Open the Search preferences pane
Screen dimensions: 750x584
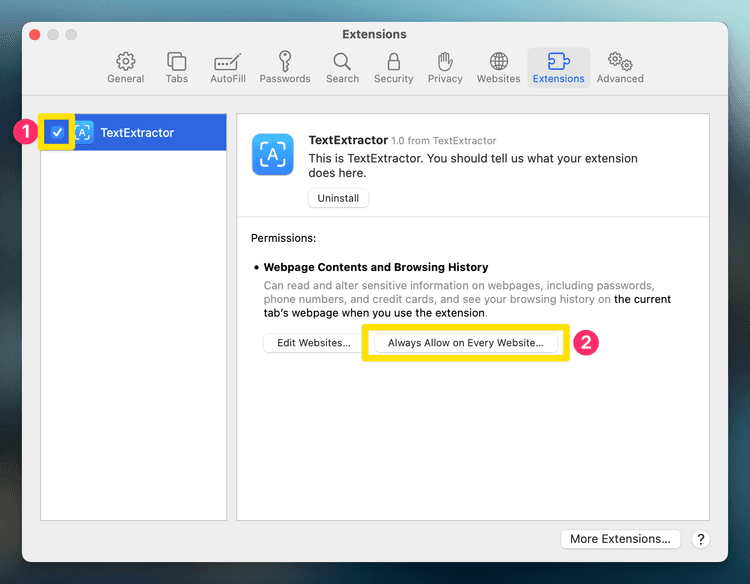click(x=342, y=62)
